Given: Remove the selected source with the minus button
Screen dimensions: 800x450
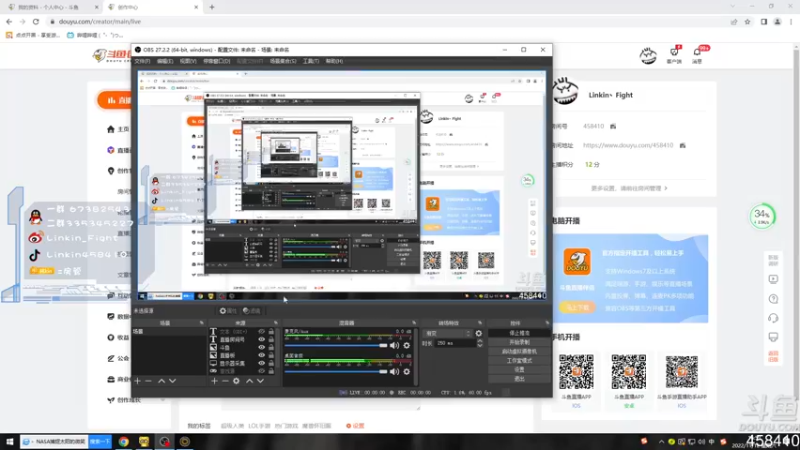Looking at the screenshot, I should tap(225, 381).
